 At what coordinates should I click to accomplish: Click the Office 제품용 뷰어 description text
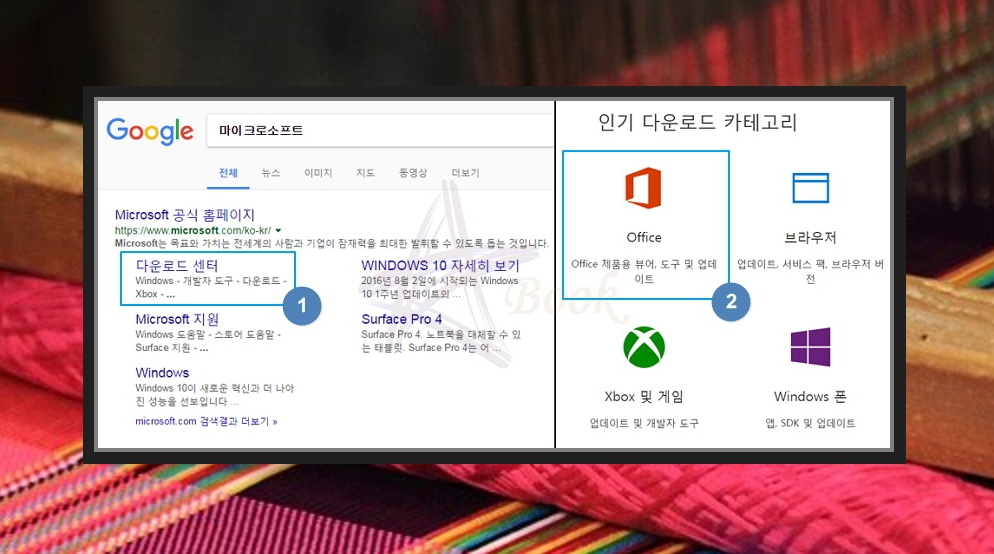tap(644, 271)
